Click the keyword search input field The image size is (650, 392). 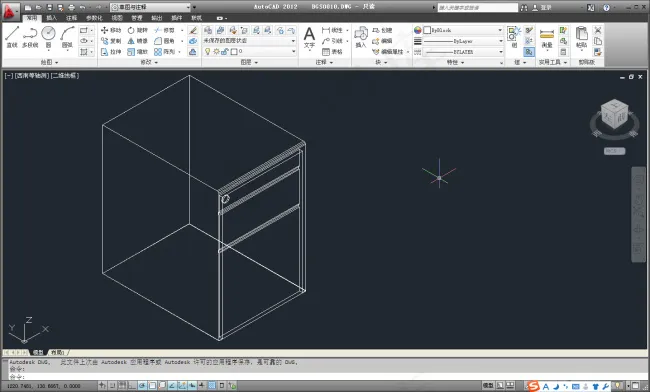(478, 7)
